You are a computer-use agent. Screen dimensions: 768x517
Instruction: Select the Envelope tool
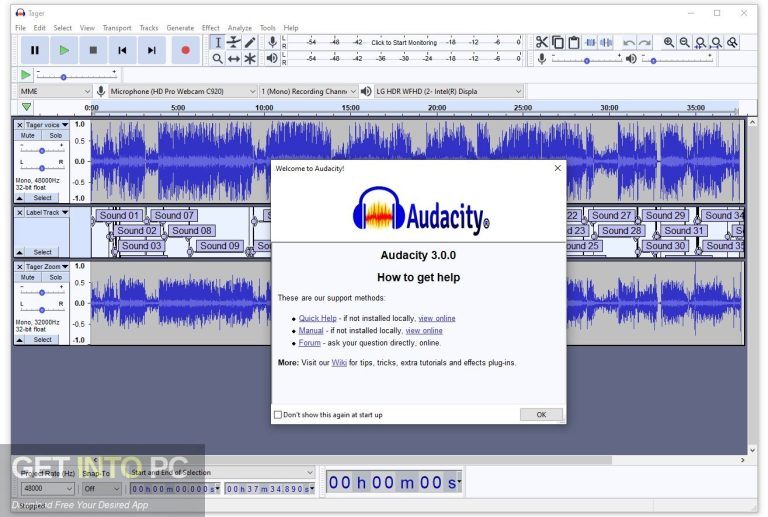coord(234,43)
